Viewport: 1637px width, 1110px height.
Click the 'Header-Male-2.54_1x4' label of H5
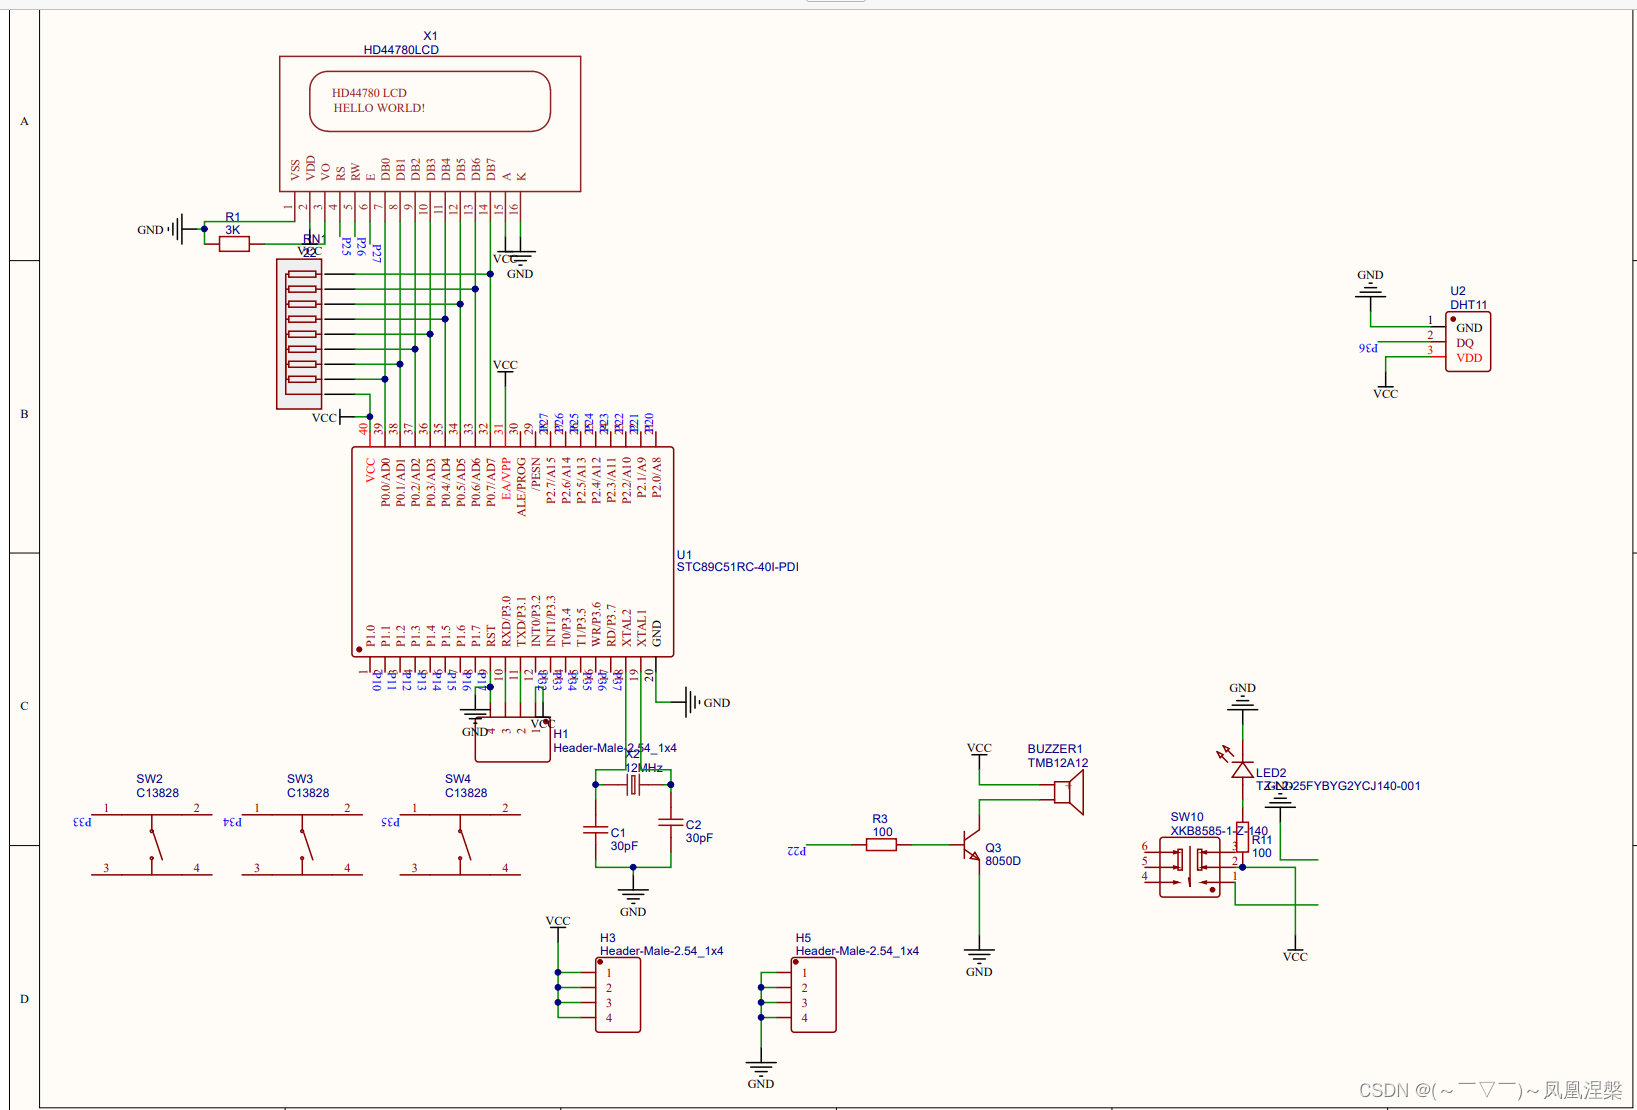[857, 951]
